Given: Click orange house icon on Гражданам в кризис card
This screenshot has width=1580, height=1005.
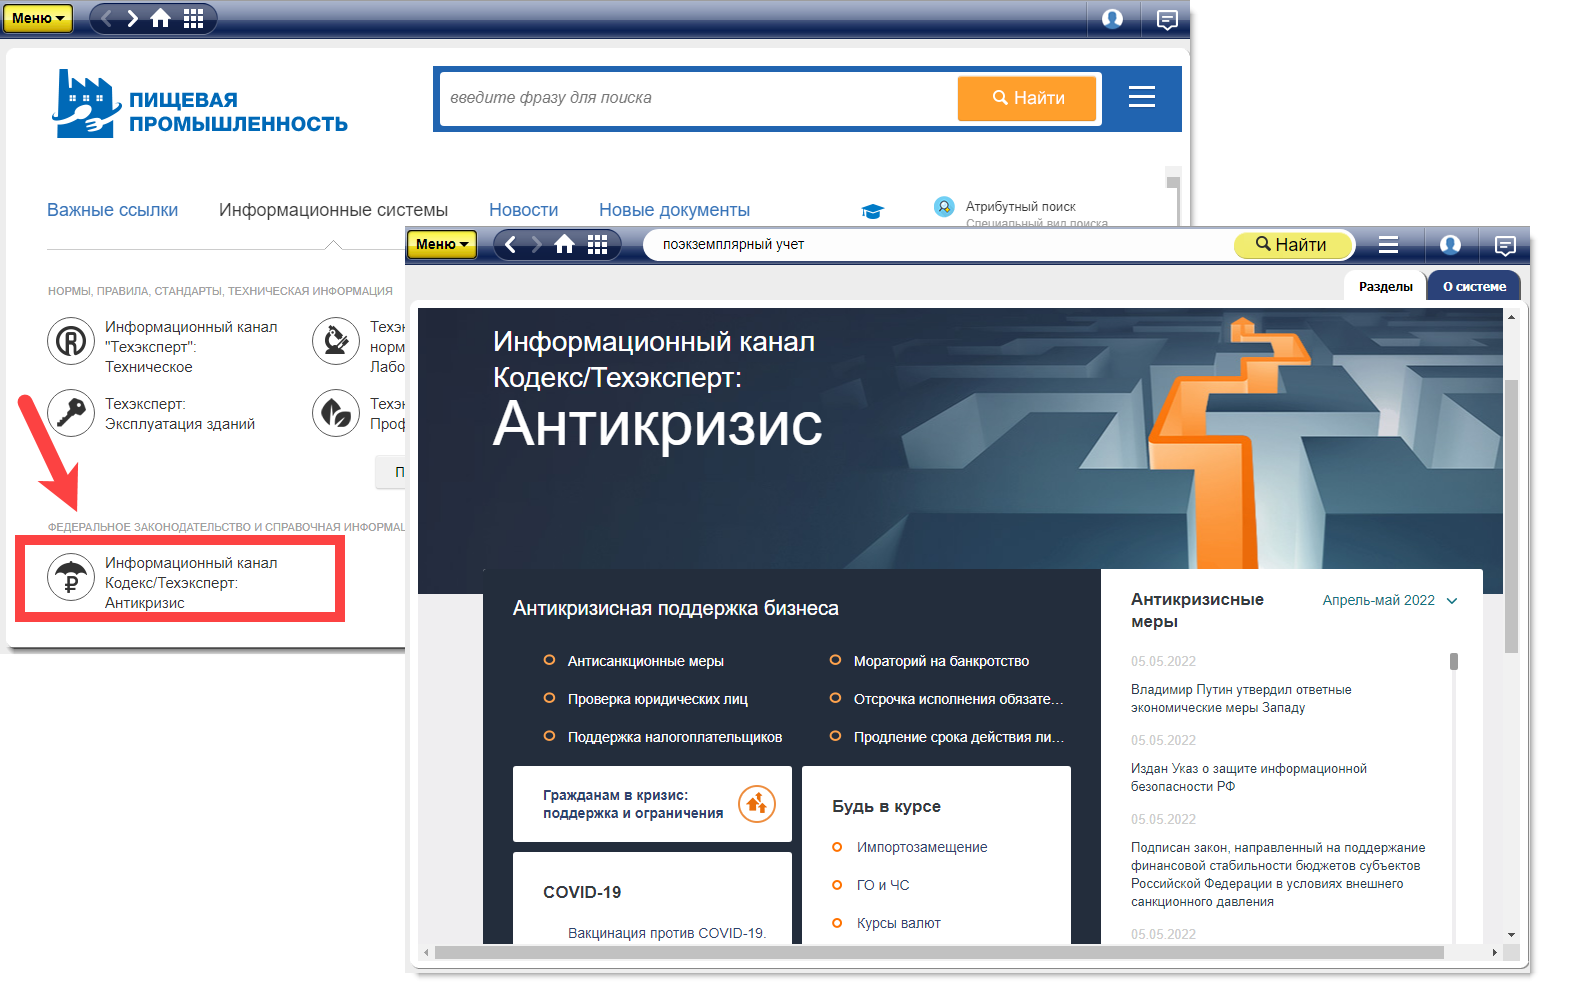Looking at the screenshot, I should click(757, 804).
